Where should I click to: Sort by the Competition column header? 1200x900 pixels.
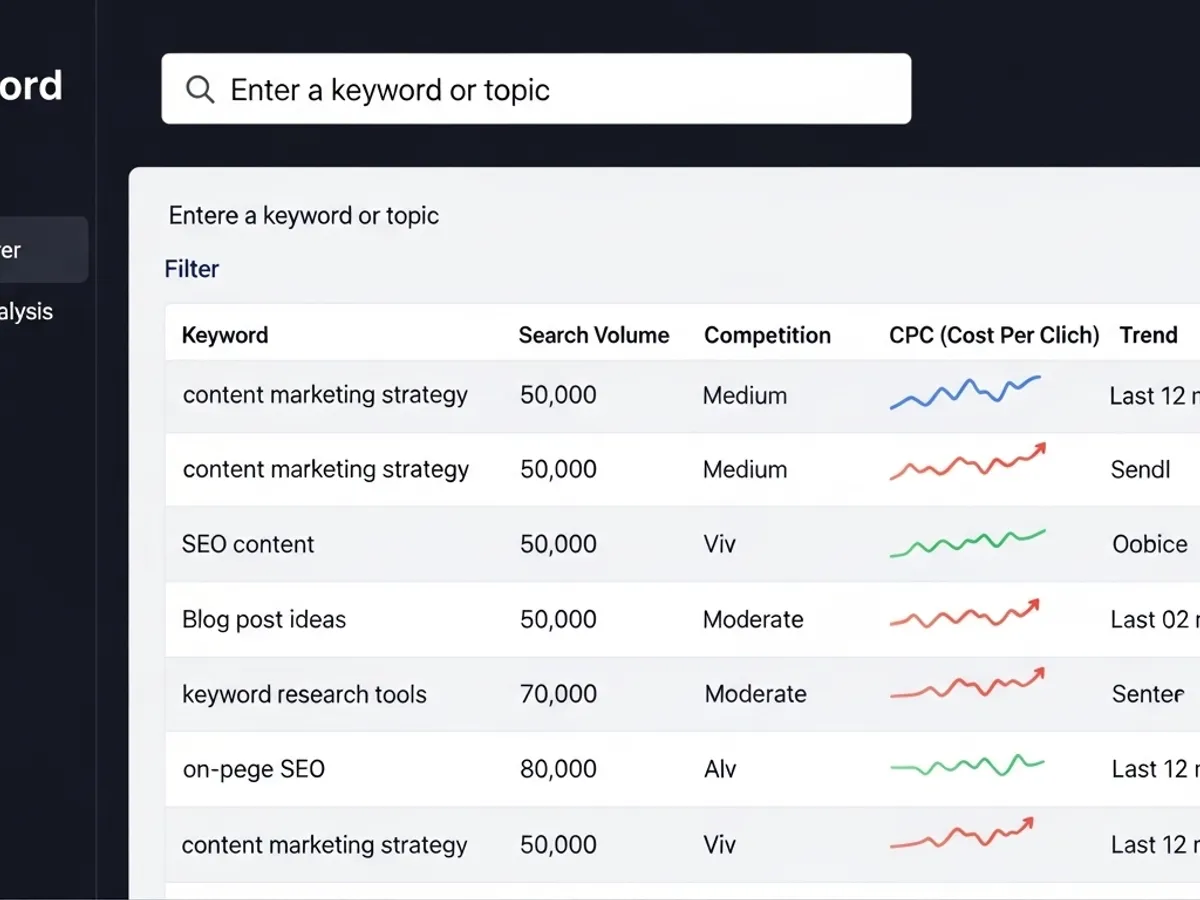(x=767, y=335)
